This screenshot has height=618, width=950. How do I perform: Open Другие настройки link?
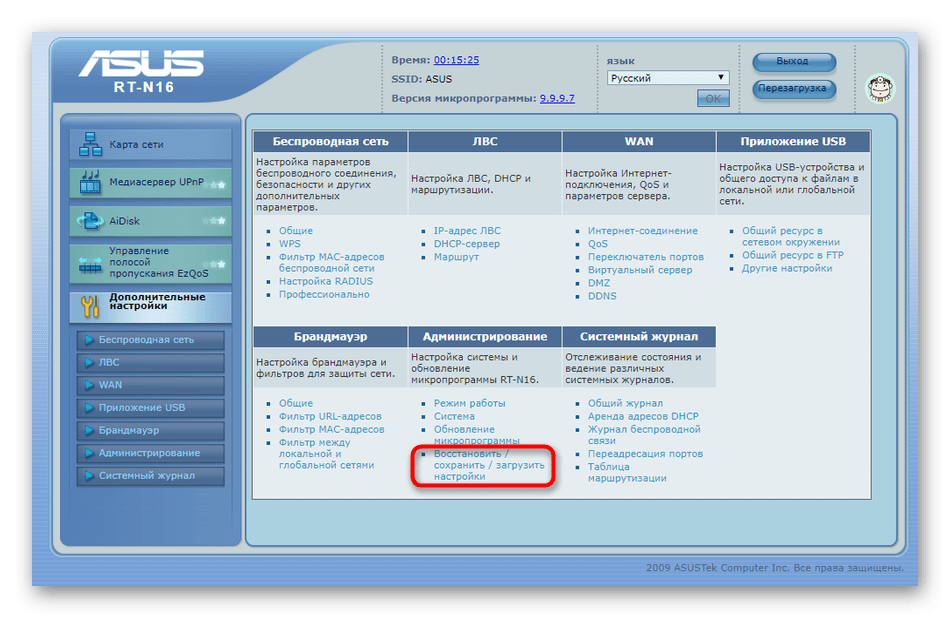pos(787,268)
